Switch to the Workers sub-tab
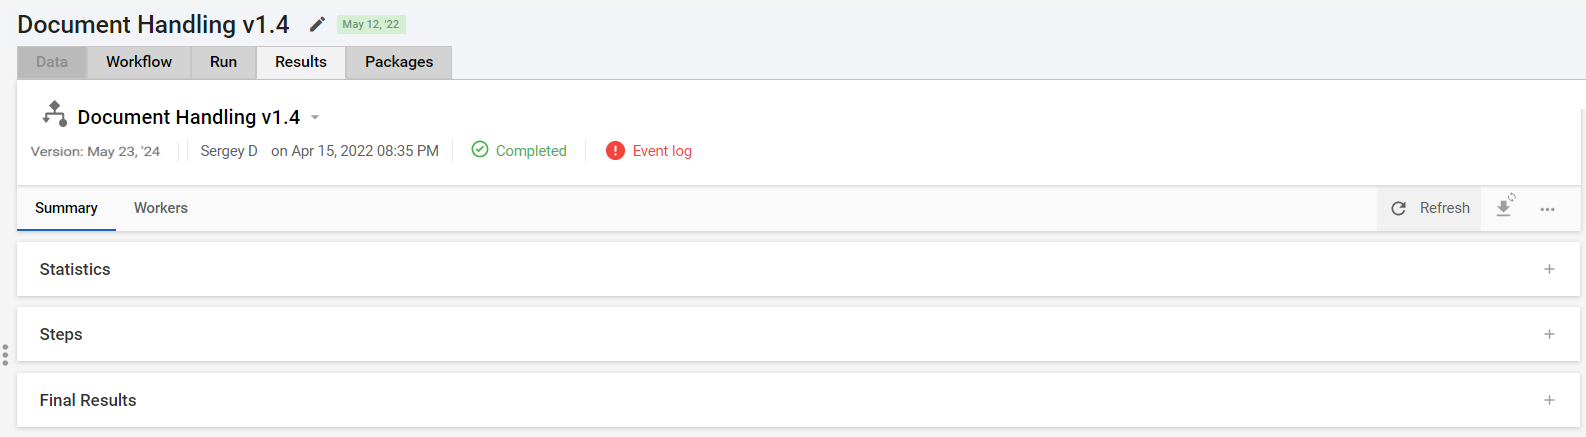This screenshot has height=437, width=1586. point(161,208)
